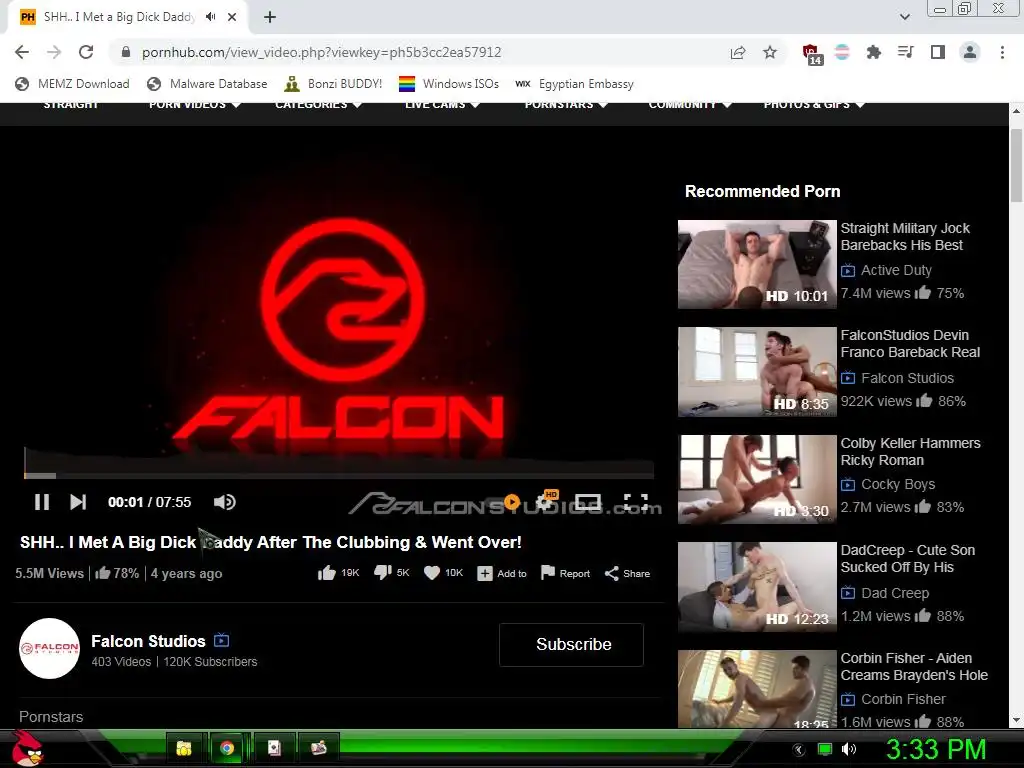Share the video link

pyautogui.click(x=627, y=573)
